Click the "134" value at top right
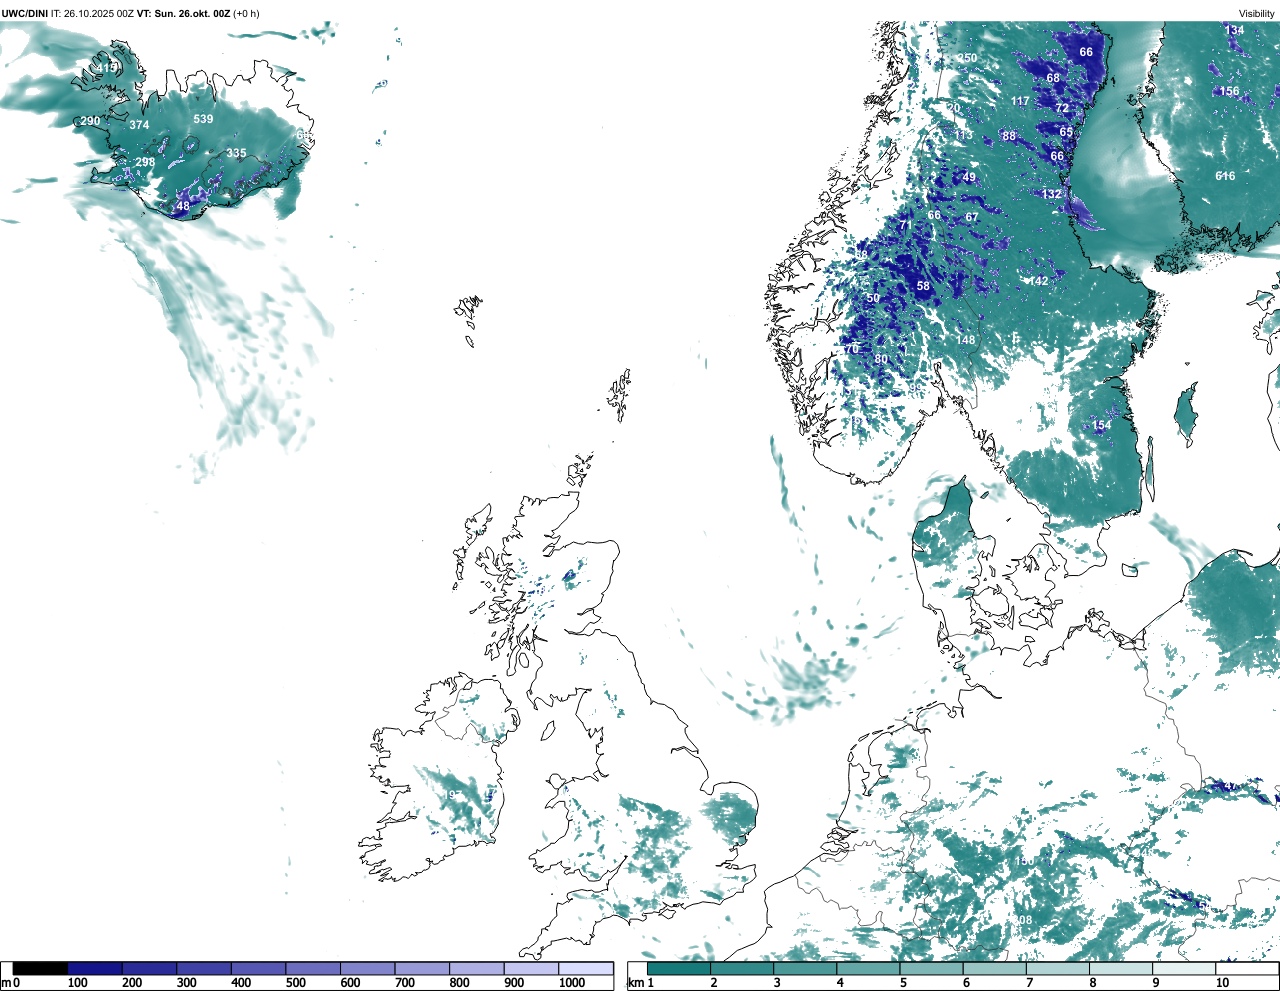This screenshot has height=991, width=1280. click(x=1235, y=30)
